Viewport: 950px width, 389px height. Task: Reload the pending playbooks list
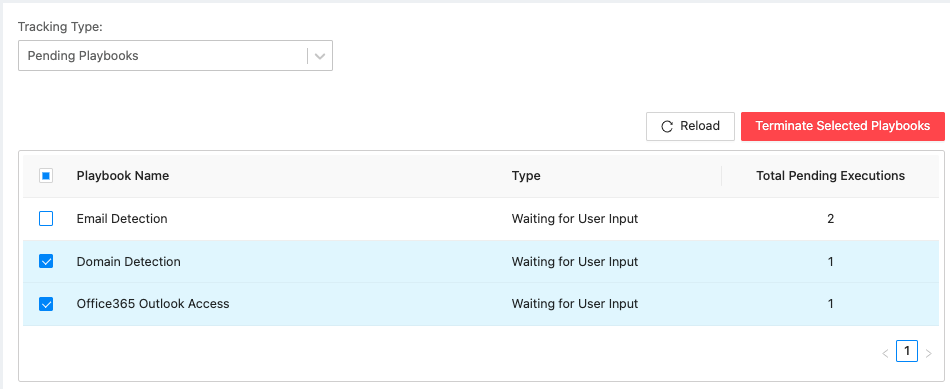coord(690,126)
